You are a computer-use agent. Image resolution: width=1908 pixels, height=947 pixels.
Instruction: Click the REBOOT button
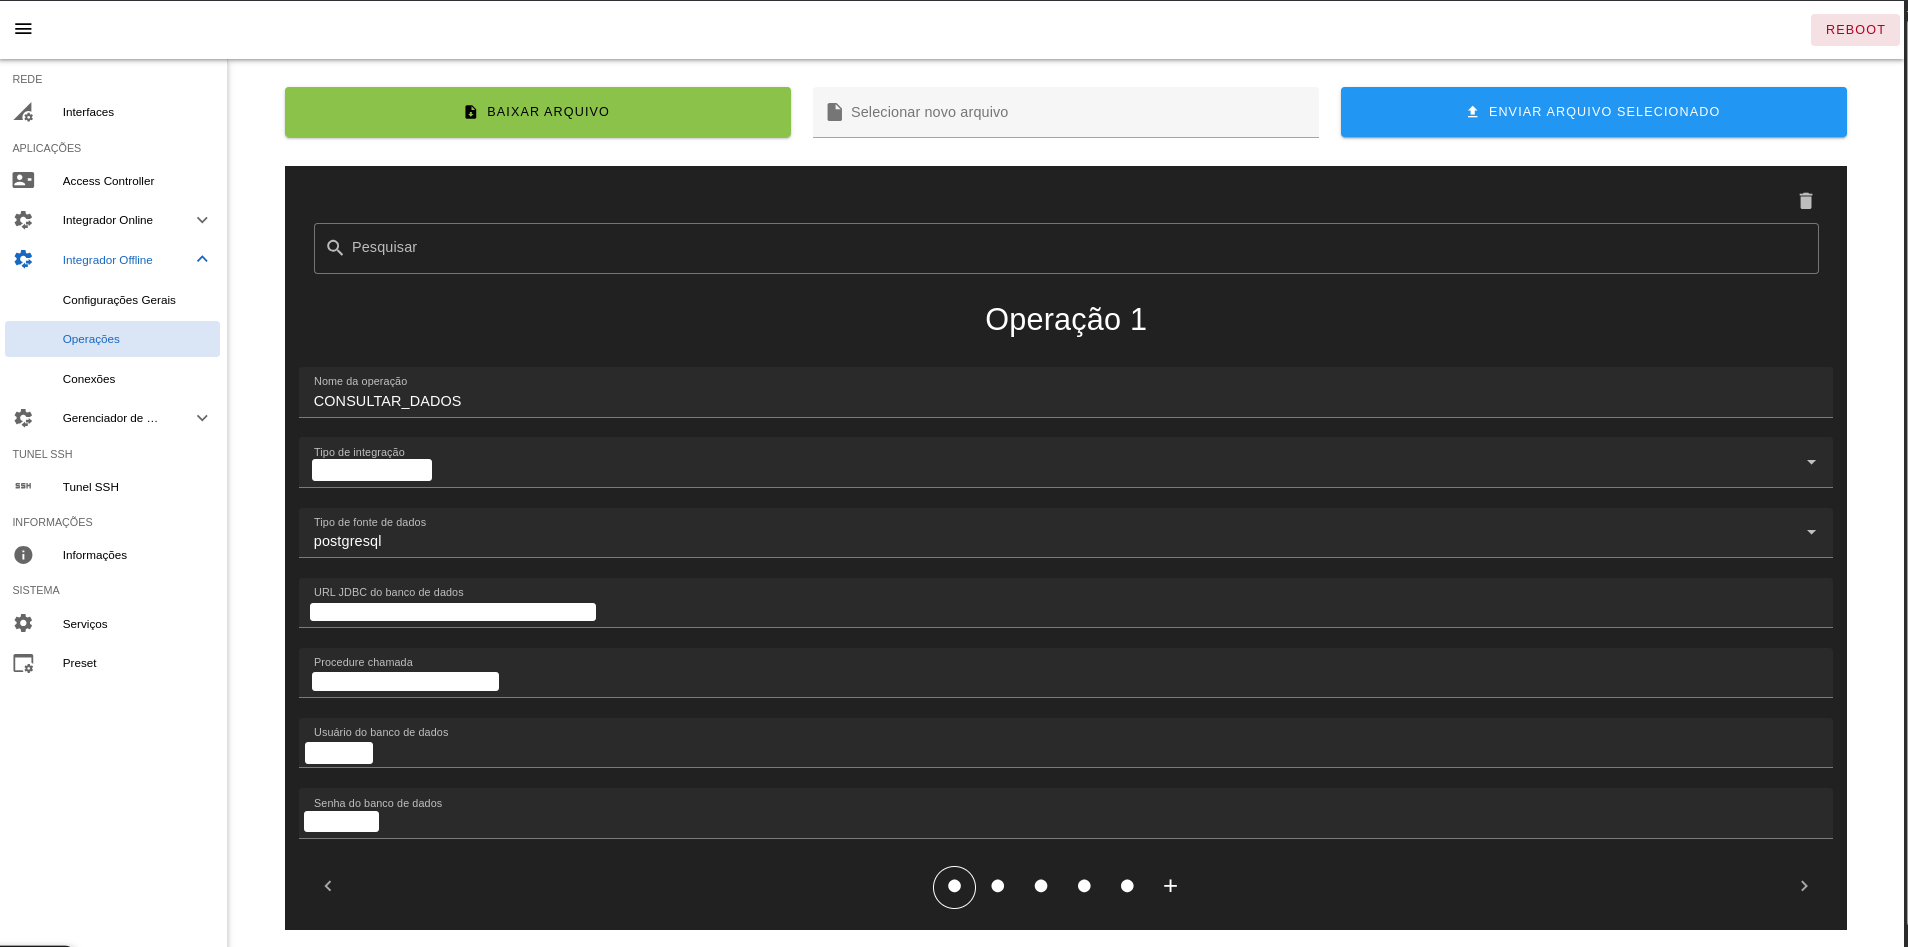[x=1855, y=30]
